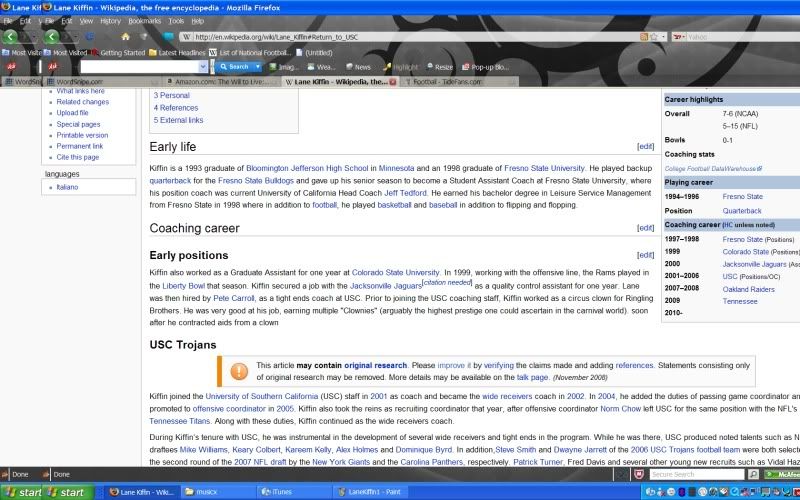
Task: Open Bloomington Jefferson High School link
Action: click(x=307, y=168)
